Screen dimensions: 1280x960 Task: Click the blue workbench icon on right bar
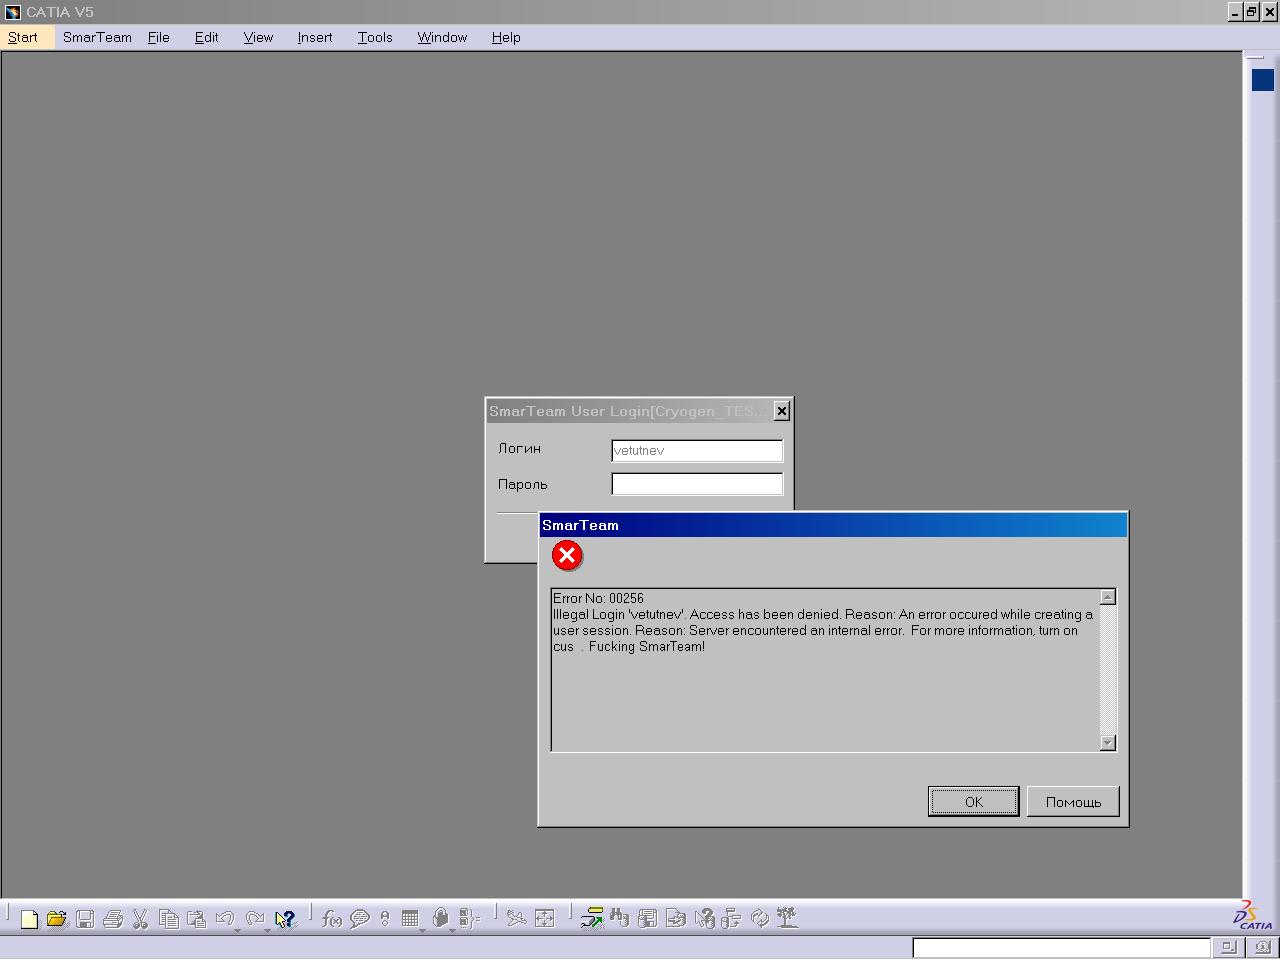point(1263,80)
